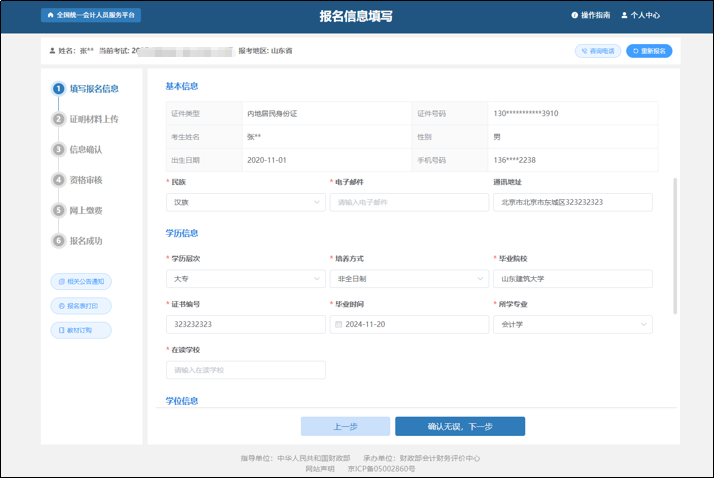Expand the 学历层次 dropdown showing 大专
The image size is (715, 479).
tap(245, 279)
